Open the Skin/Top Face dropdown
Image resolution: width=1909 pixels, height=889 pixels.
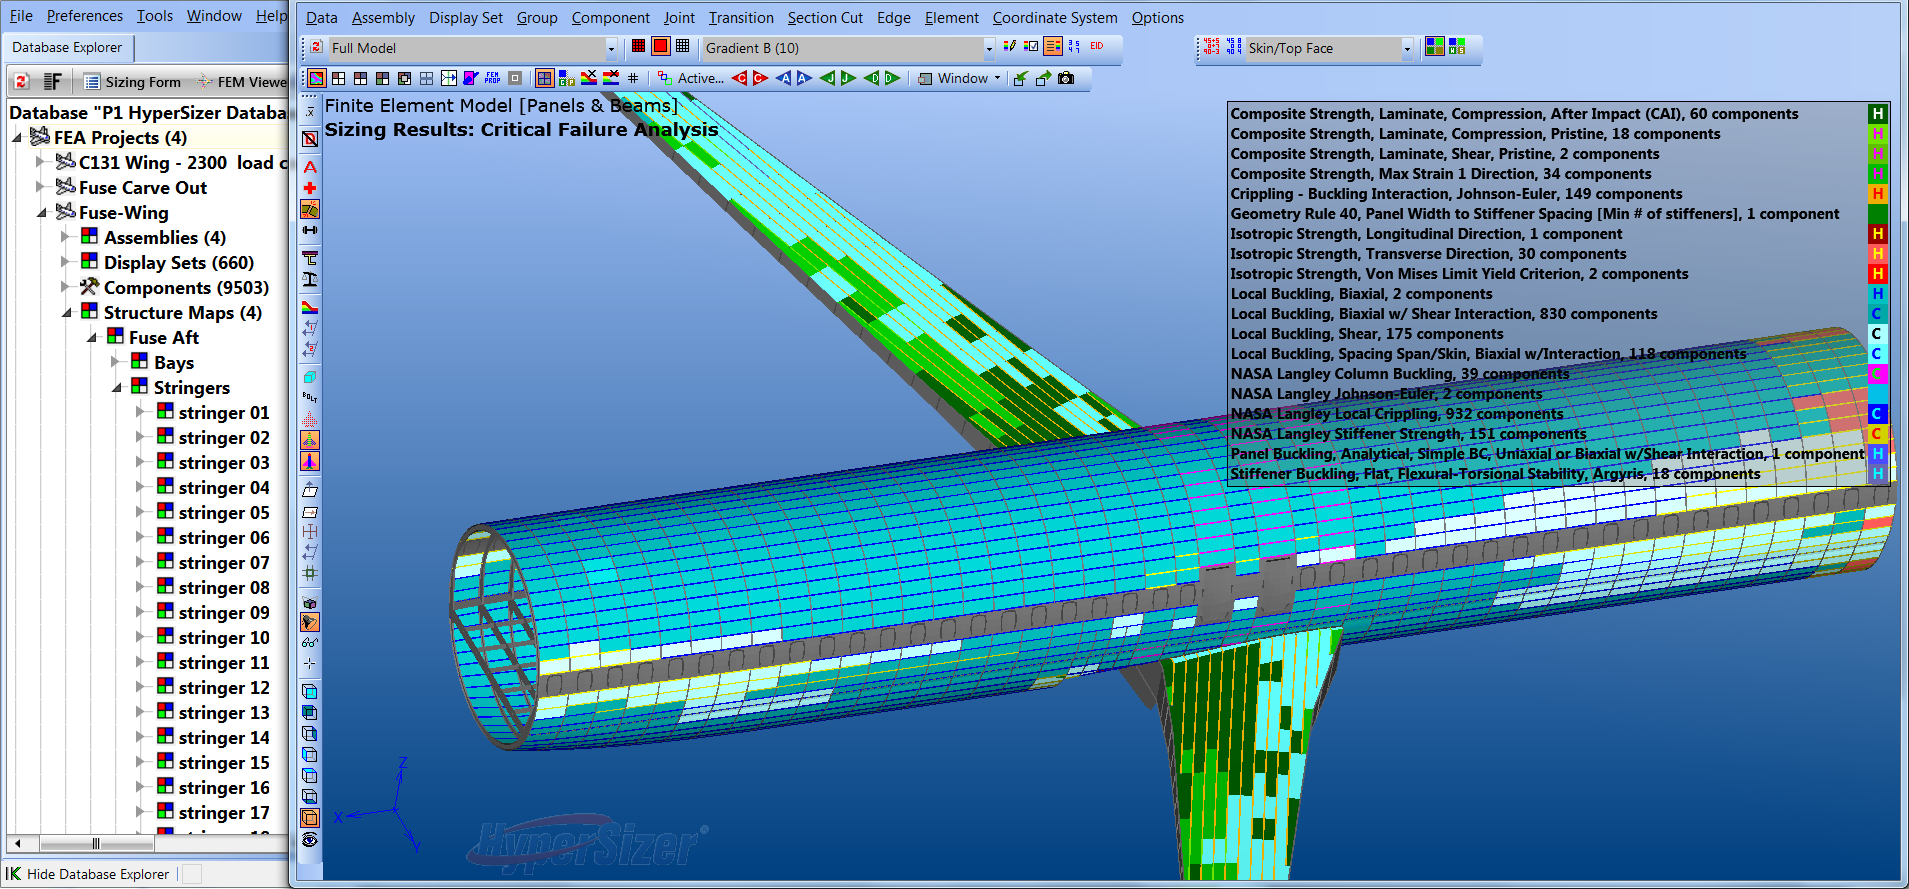(1406, 48)
